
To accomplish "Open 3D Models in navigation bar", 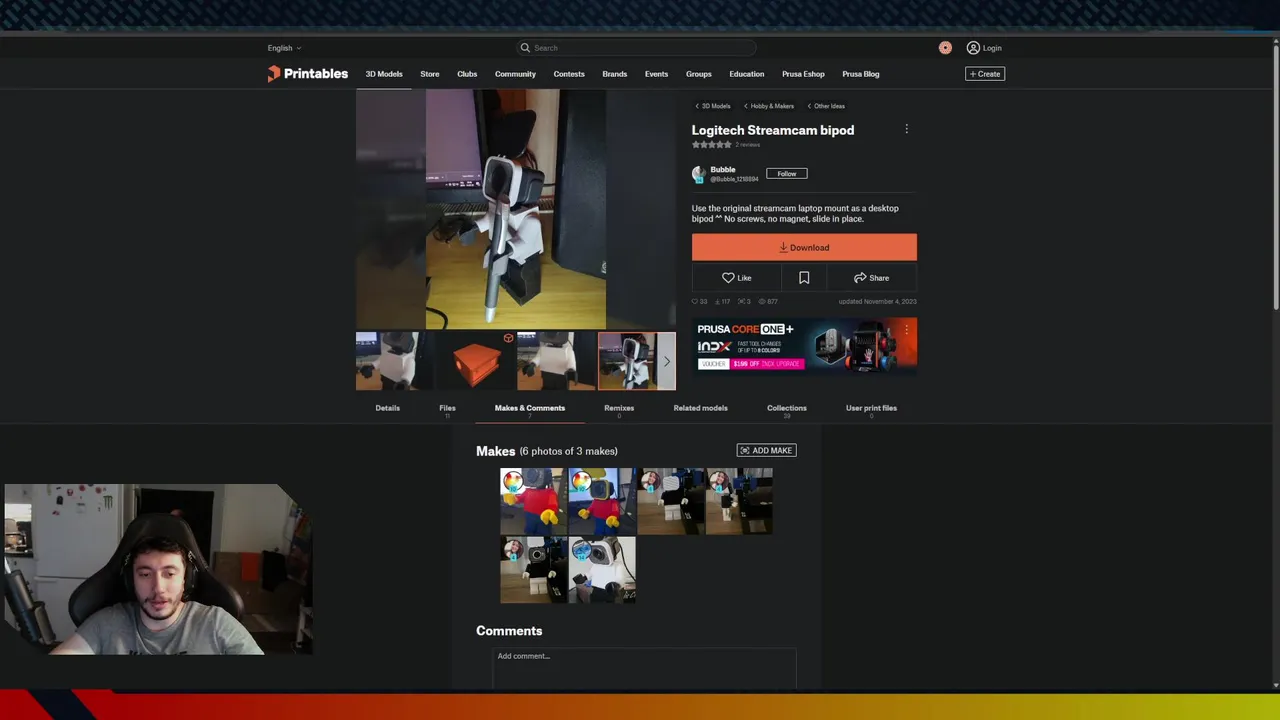I will [384, 74].
